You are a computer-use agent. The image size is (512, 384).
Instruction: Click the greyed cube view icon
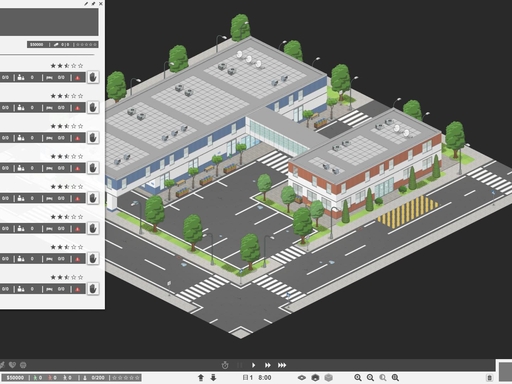(329, 378)
